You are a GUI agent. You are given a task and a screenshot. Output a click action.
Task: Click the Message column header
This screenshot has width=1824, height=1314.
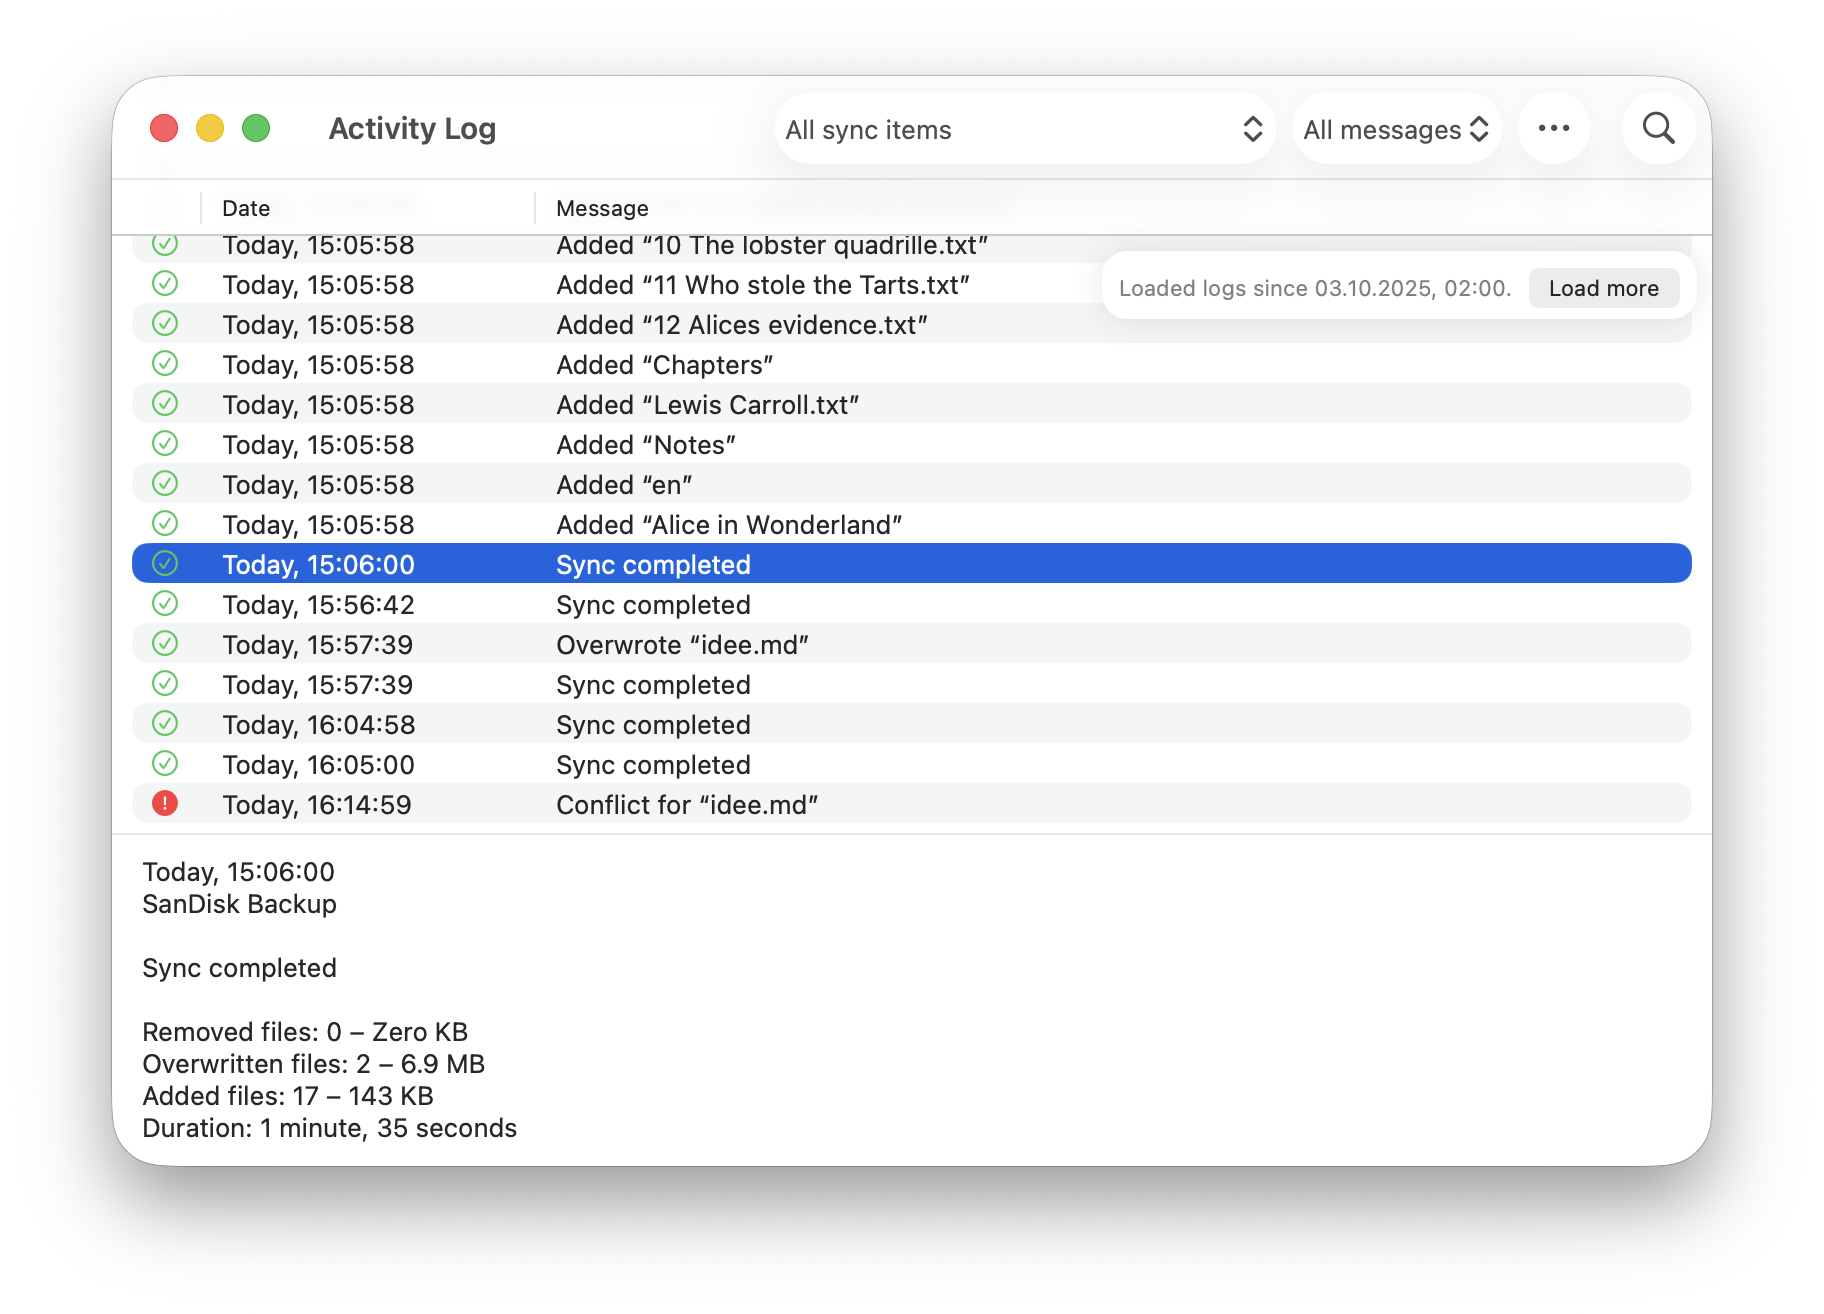pyautogui.click(x=602, y=208)
